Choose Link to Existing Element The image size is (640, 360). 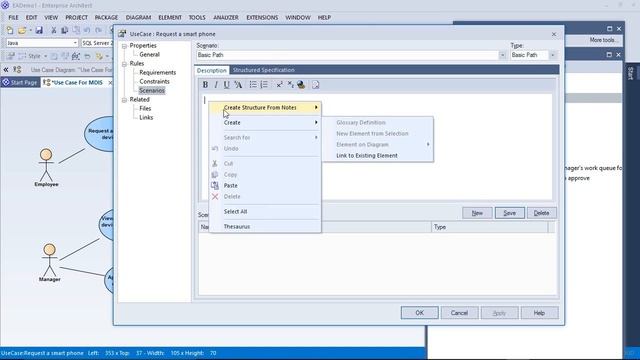click(367, 156)
